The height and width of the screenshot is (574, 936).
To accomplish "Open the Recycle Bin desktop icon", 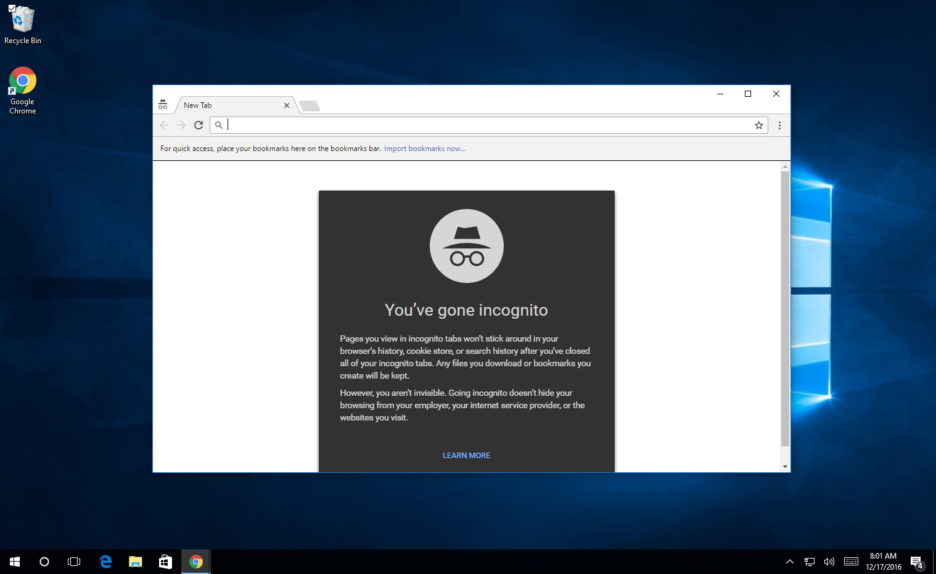I will tap(22, 24).
